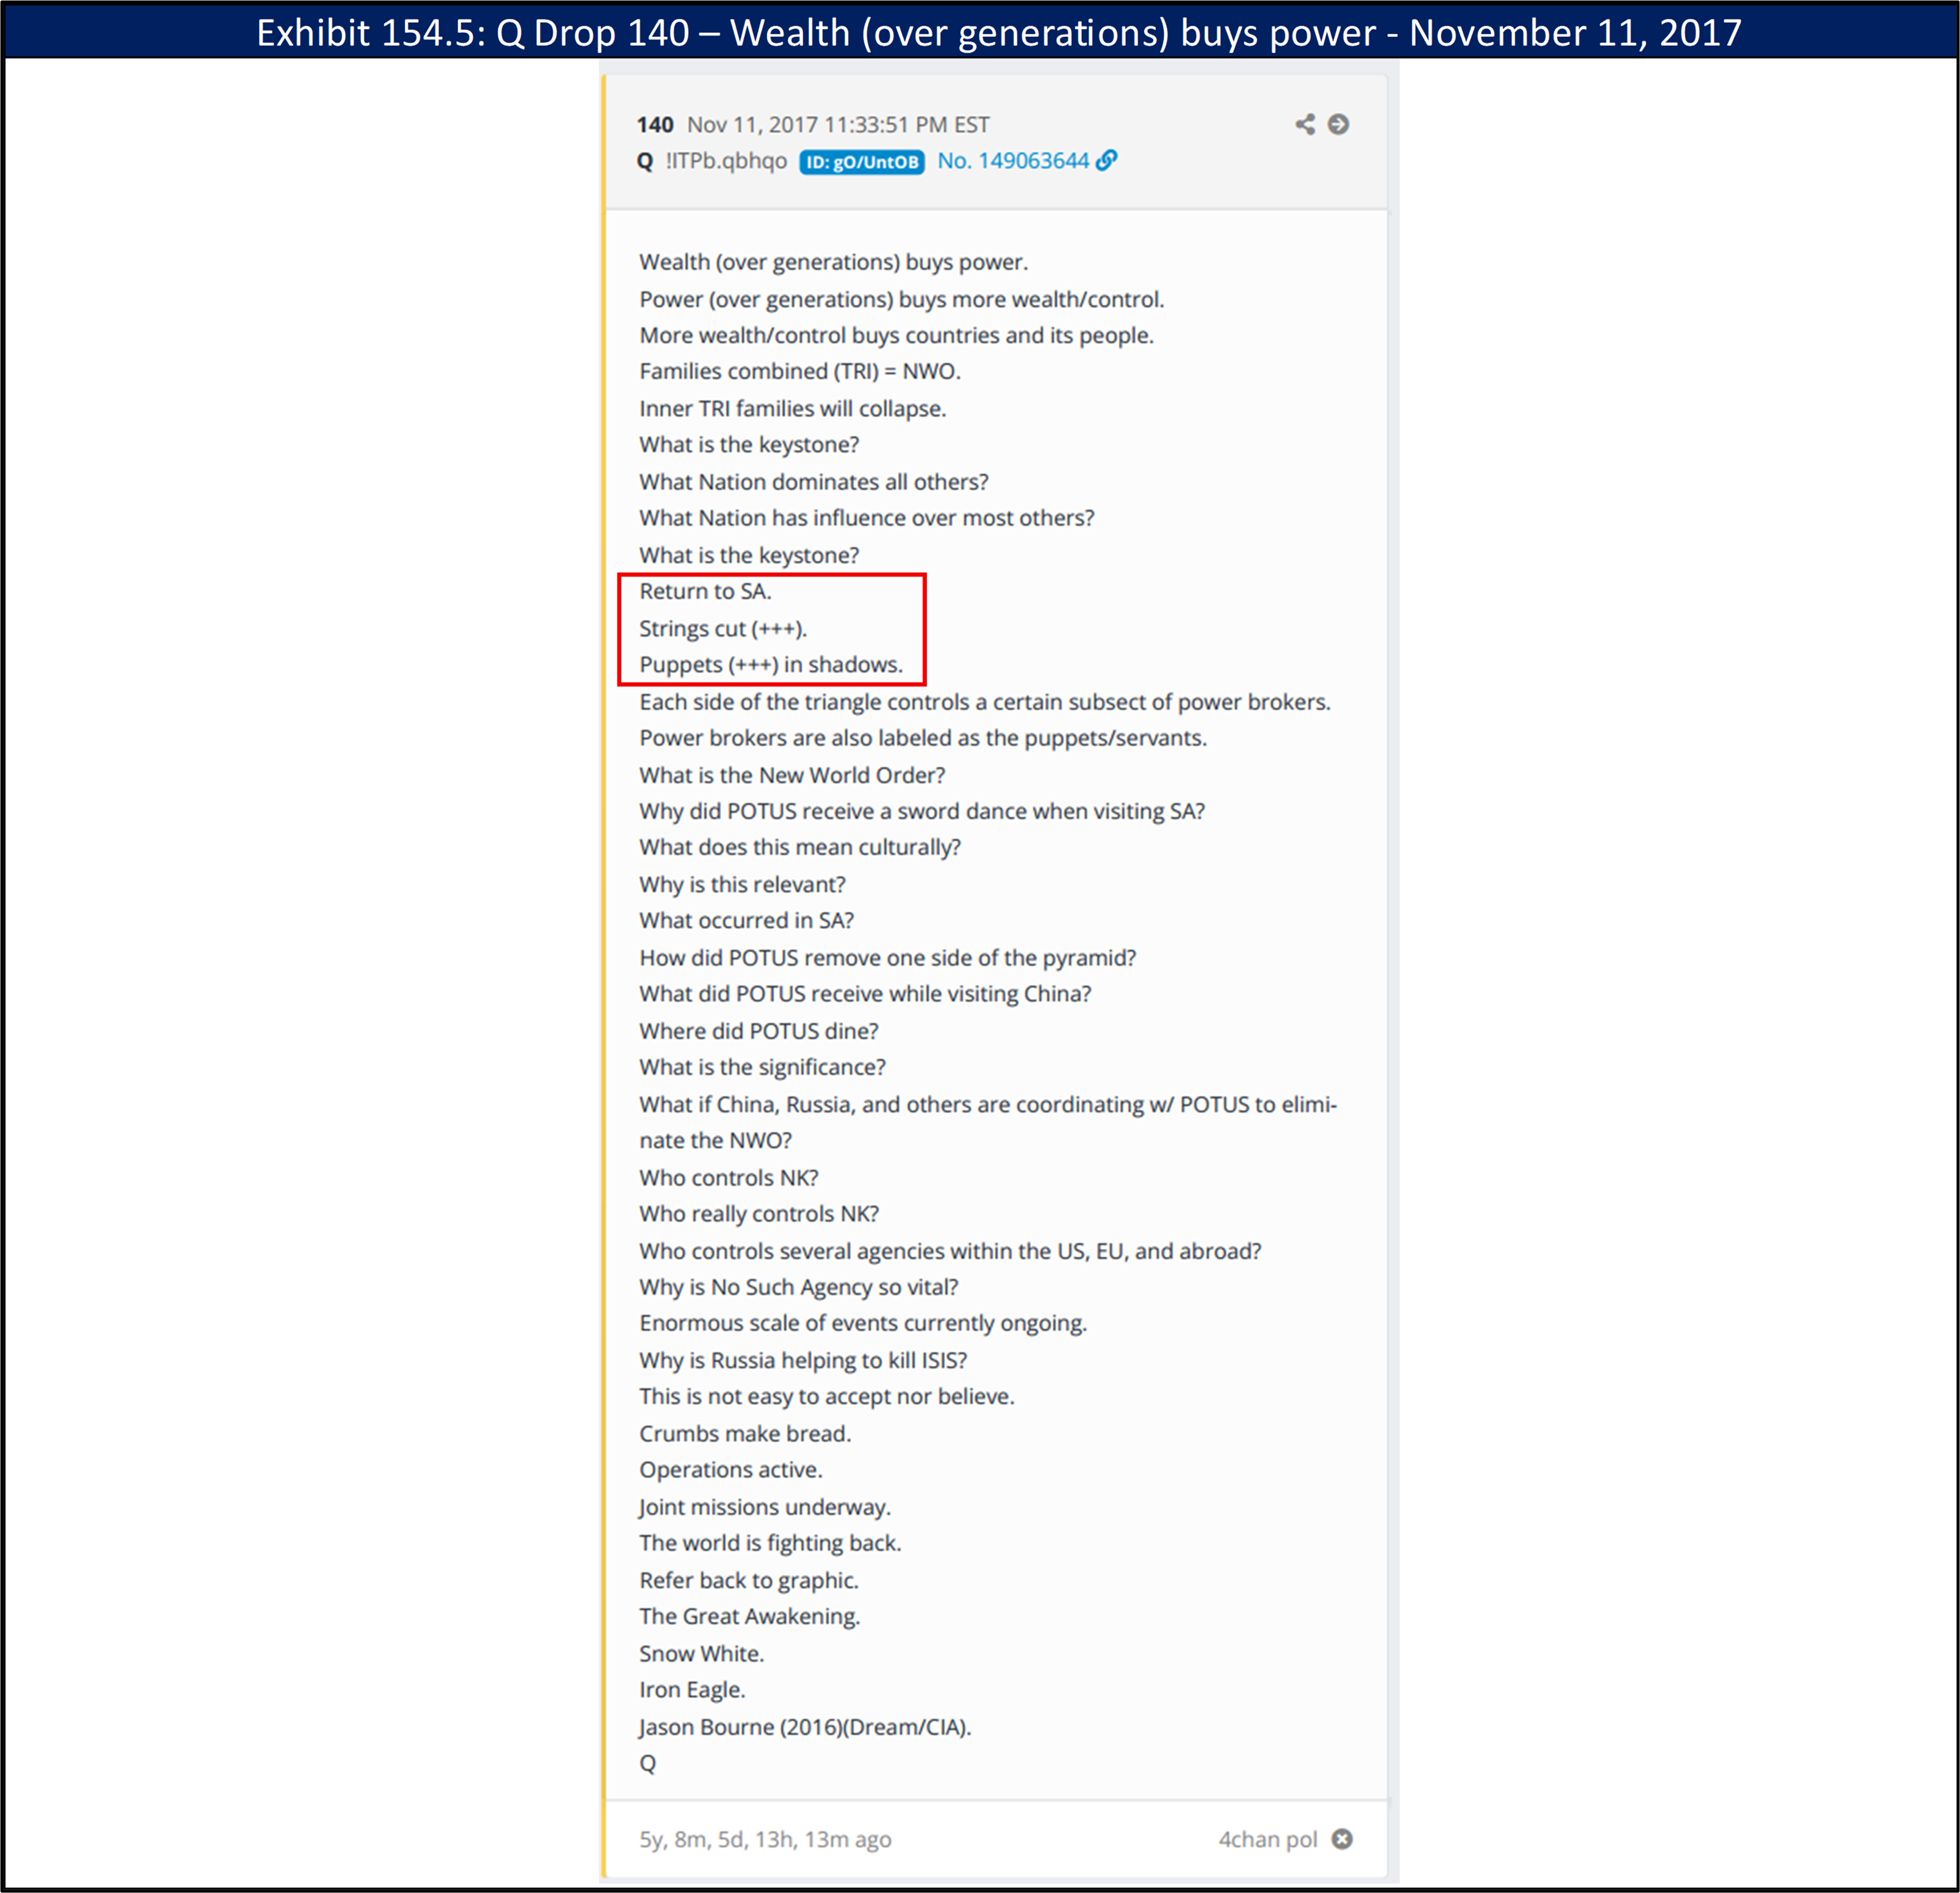Click the timestamp Nov 11, 2017 11:33:51 PM EST
This screenshot has height=1893, width=1960.
[838, 125]
